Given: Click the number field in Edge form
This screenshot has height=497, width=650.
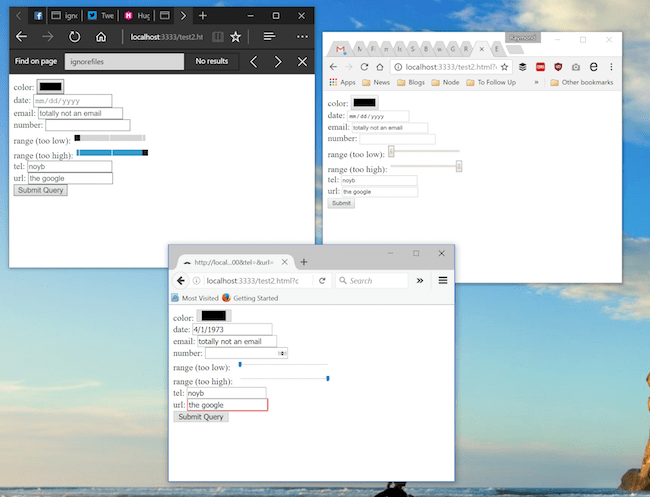Looking at the screenshot, I should click(88, 125).
